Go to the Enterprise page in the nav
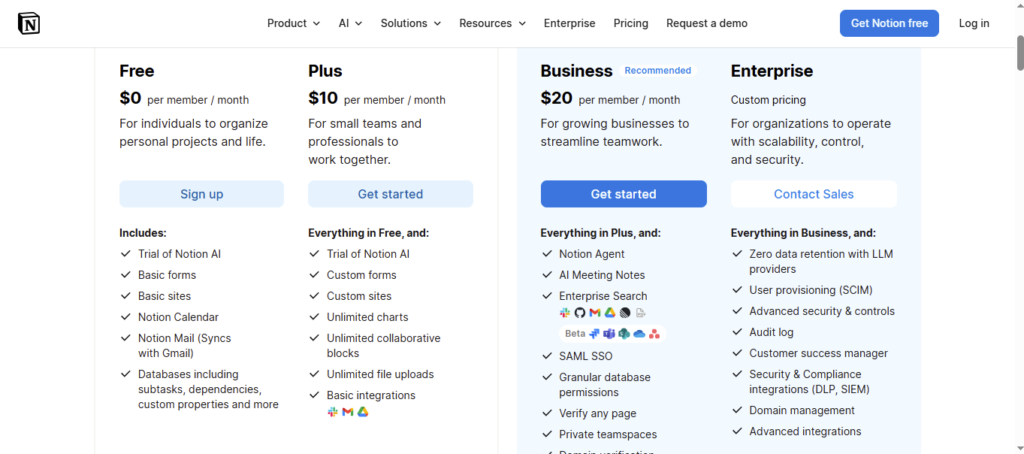 click(x=569, y=23)
